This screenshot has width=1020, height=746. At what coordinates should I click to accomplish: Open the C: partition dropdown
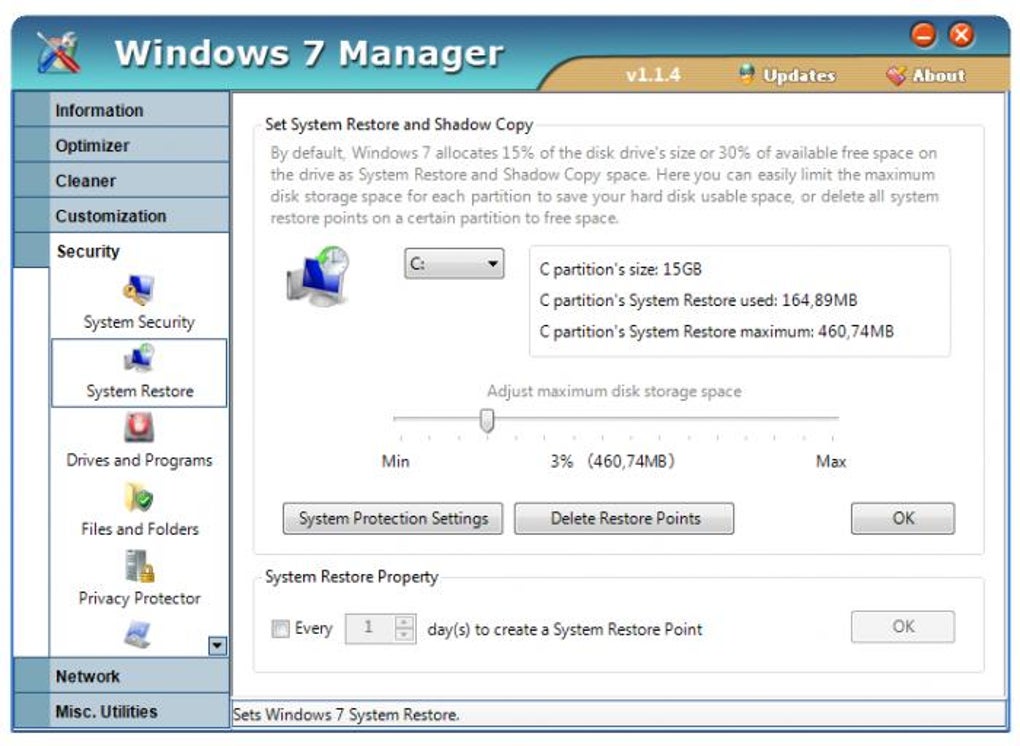(x=454, y=263)
